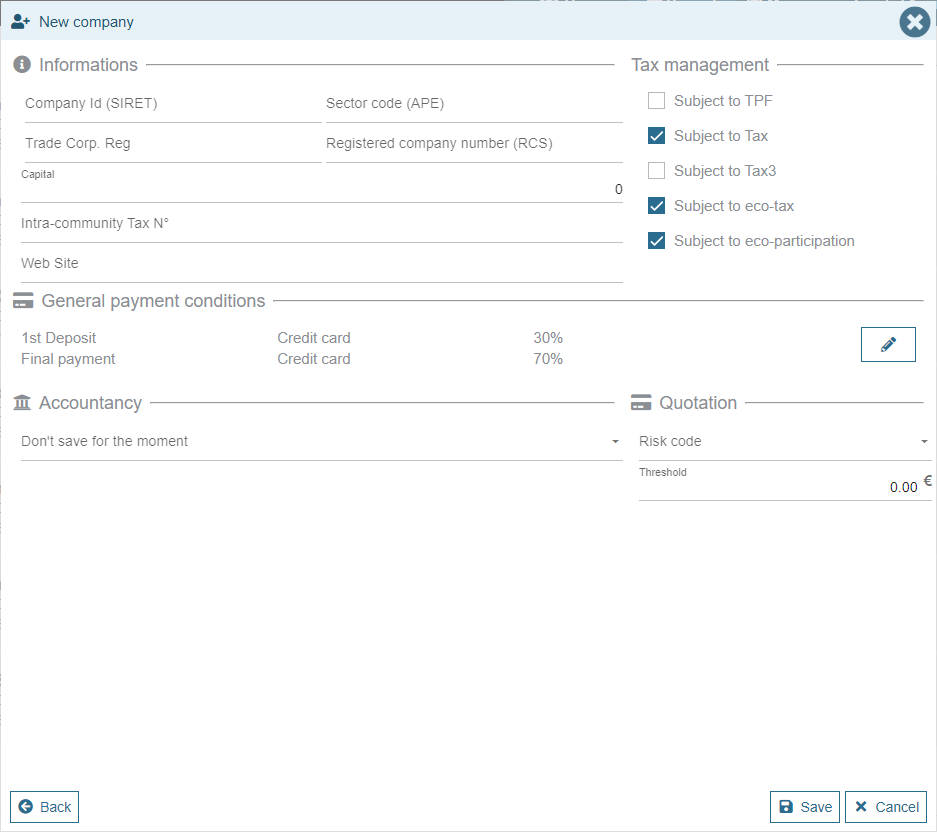The width and height of the screenshot is (937, 832).
Task: Click the Registered company number (RCS) field
Action: click(x=473, y=144)
